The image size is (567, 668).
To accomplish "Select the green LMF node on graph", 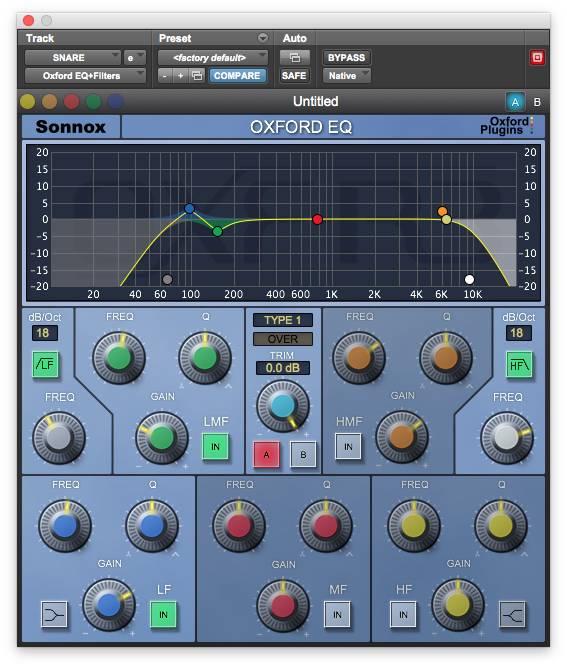I will tap(217, 231).
